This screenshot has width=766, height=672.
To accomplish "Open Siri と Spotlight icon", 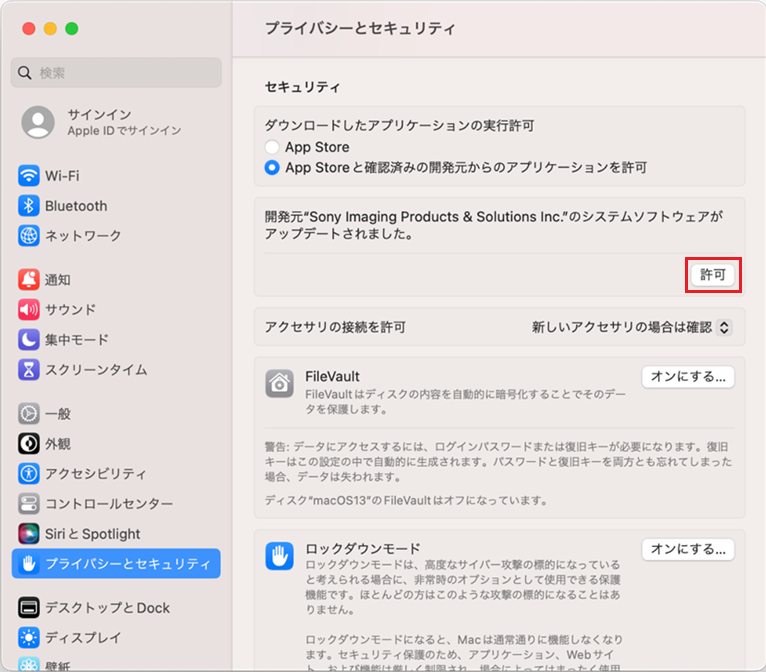I will tap(29, 534).
